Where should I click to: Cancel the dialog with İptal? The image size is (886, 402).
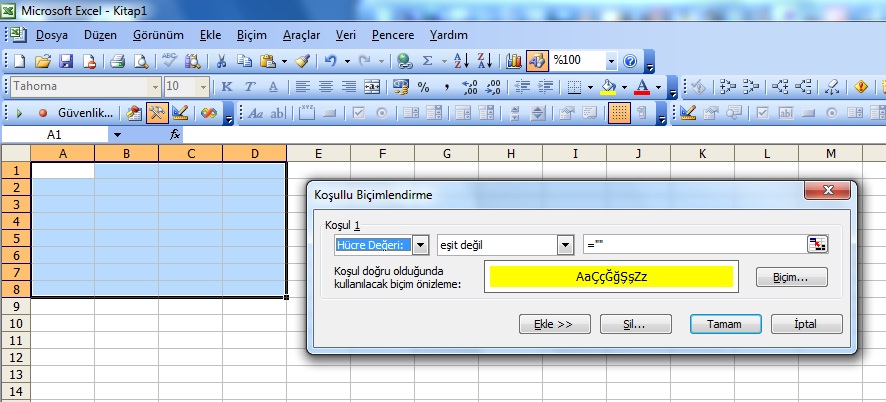tap(806, 324)
